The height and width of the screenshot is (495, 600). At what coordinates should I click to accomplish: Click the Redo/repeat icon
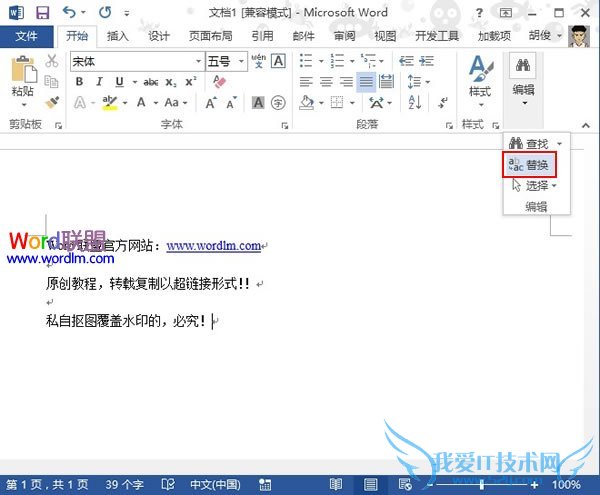105,13
